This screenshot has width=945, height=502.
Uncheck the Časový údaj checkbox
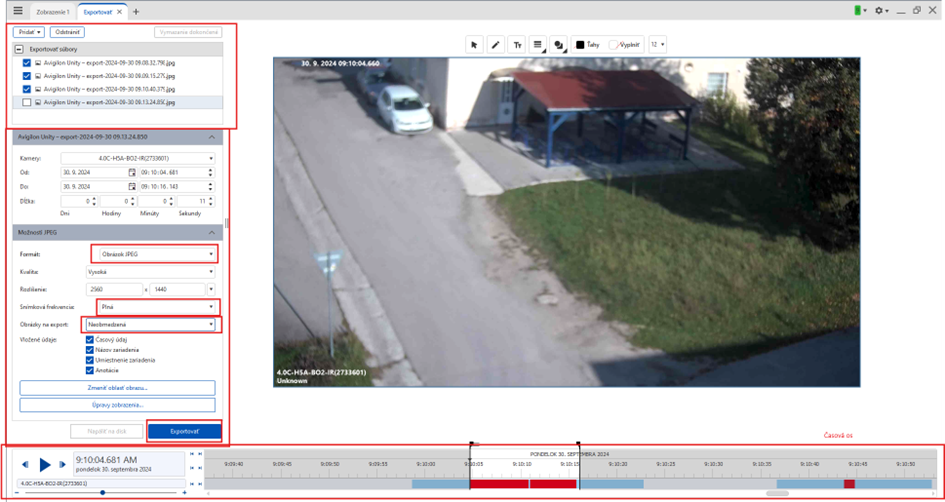click(x=90, y=340)
